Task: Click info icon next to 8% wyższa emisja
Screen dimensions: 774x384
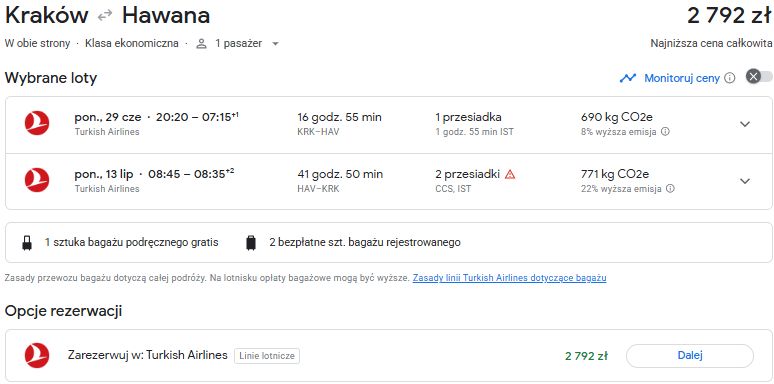Action: (x=665, y=132)
